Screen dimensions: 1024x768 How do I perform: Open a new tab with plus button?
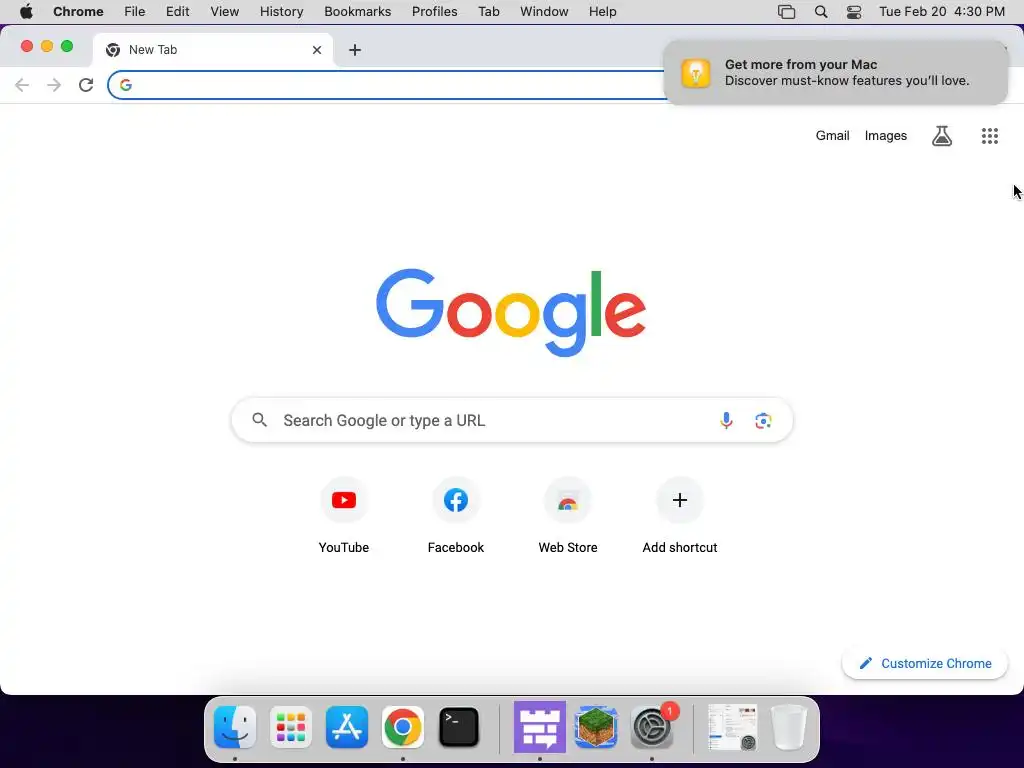point(355,50)
